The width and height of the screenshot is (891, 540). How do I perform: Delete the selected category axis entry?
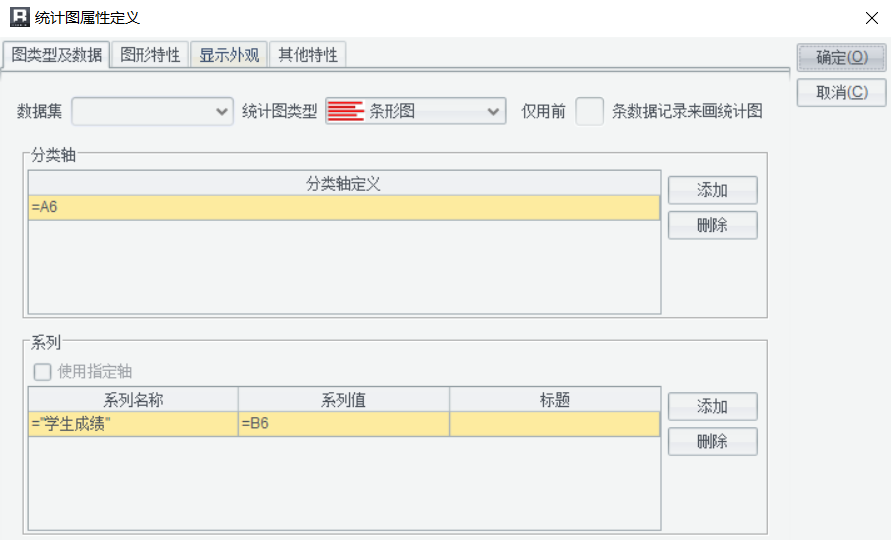click(x=712, y=225)
